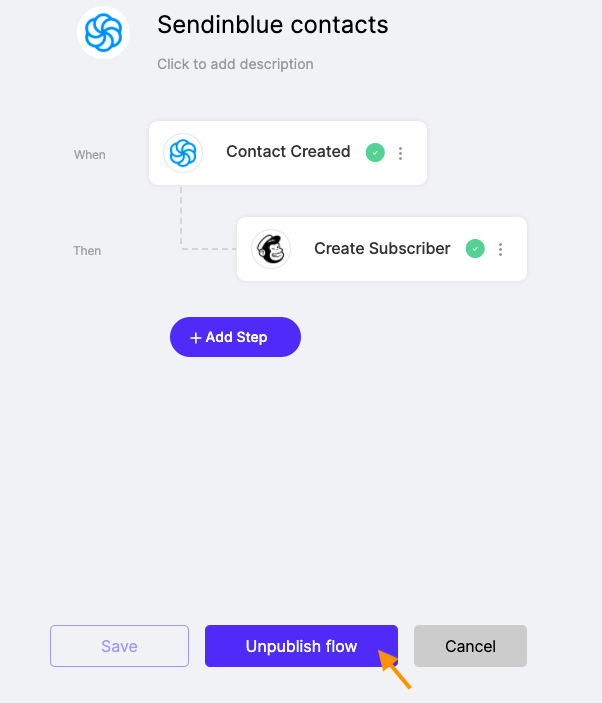The image size is (602, 703).
Task: Open the Create Subscriber action card
Action: 382,249
